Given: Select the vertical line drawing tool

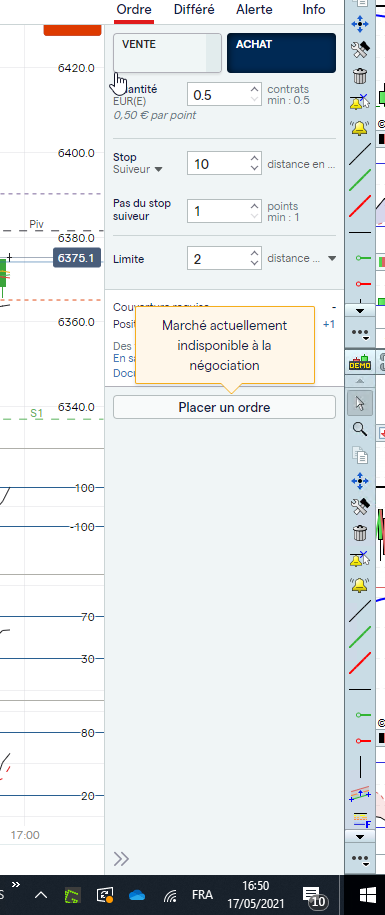Looking at the screenshot, I should pos(360,766).
